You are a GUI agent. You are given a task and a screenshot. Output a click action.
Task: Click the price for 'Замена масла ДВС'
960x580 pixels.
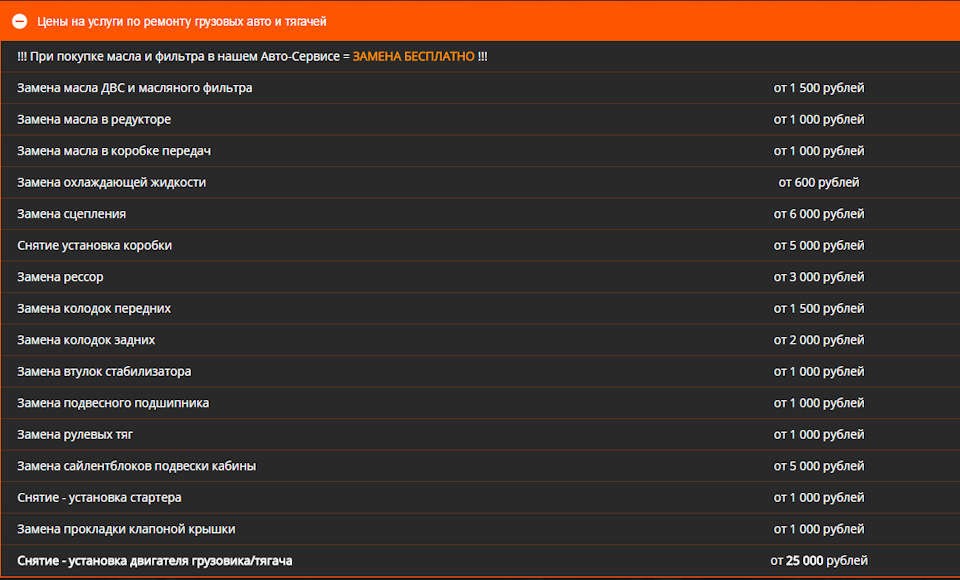click(x=819, y=88)
